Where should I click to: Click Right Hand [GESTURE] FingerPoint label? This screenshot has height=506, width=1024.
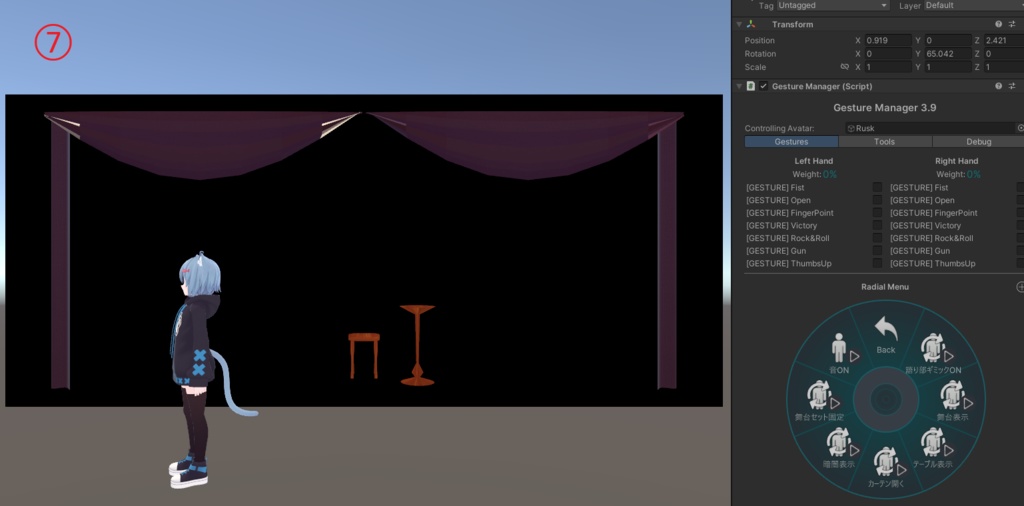934,213
